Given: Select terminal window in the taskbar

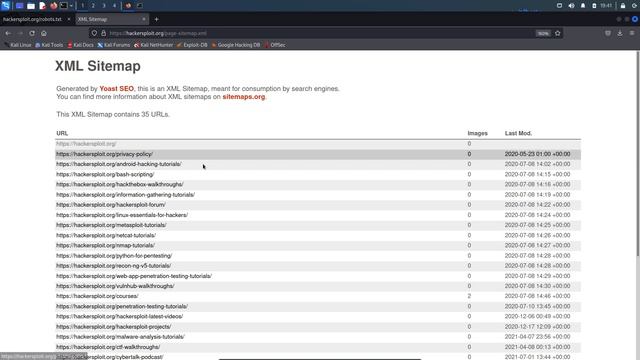Looking at the screenshot, I should [x=140, y=6].
